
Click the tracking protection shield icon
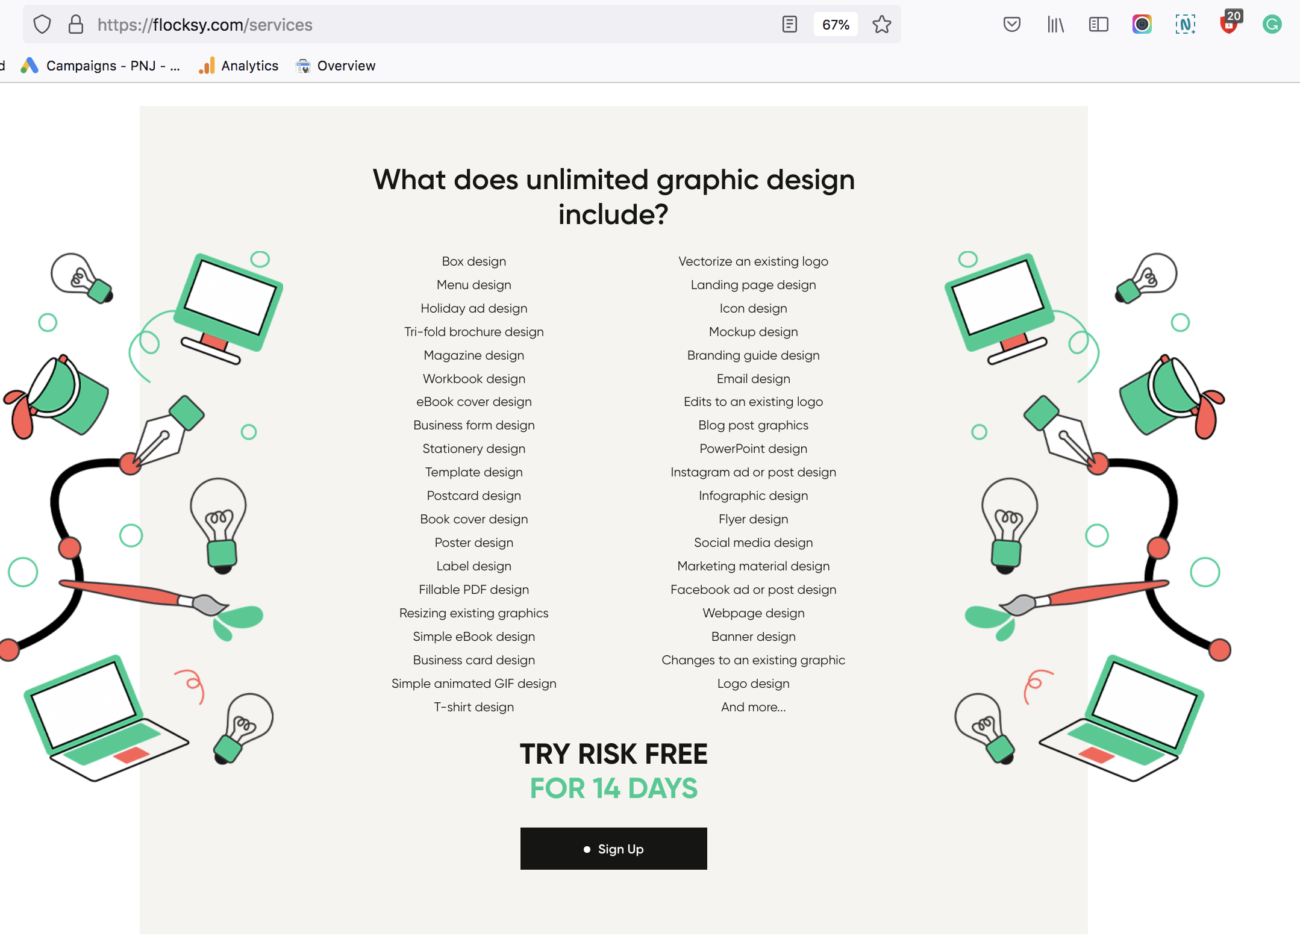click(x=42, y=24)
